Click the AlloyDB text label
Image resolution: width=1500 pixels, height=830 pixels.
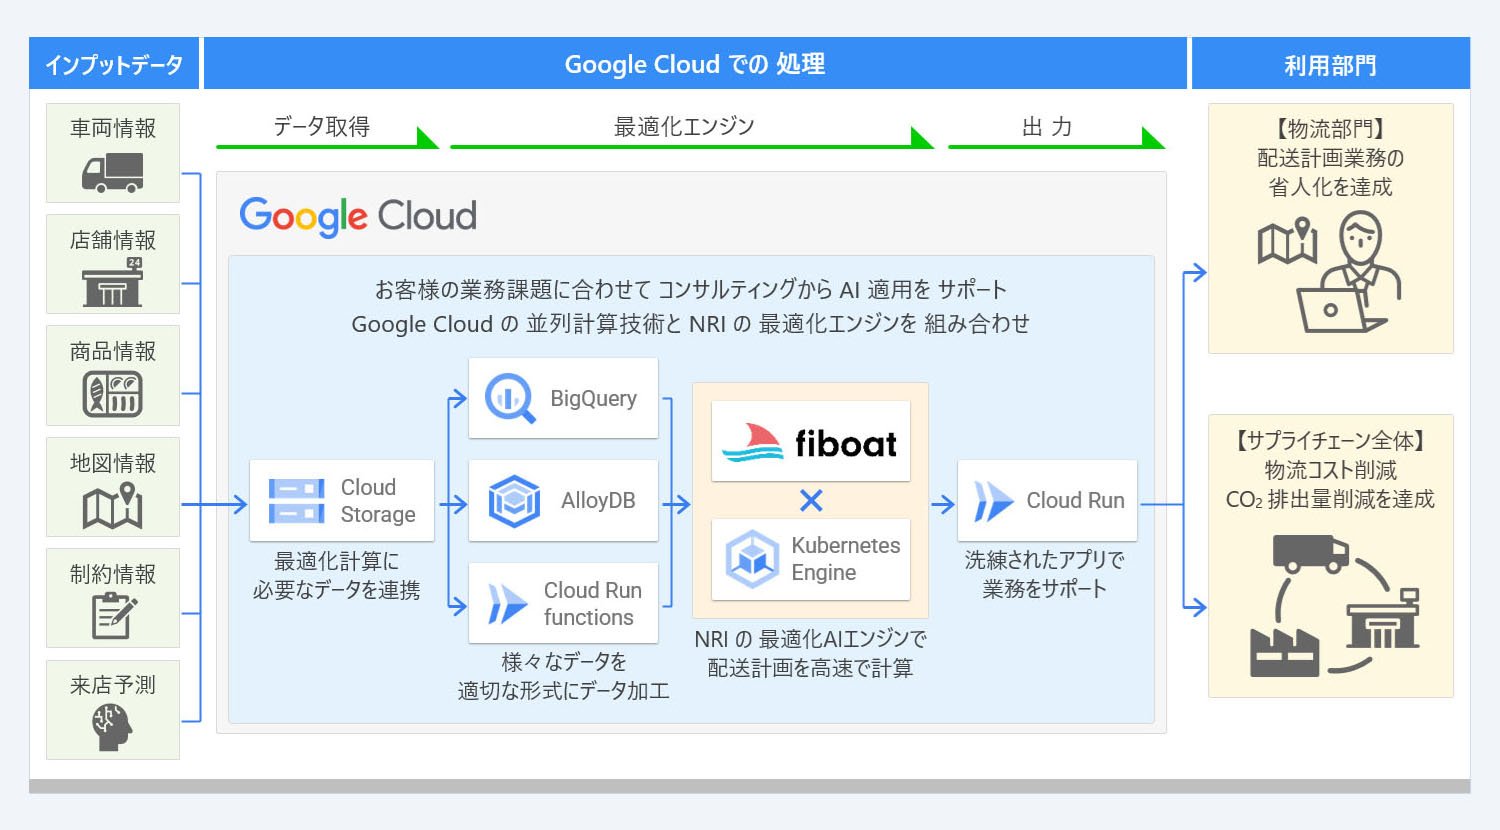pos(598,501)
